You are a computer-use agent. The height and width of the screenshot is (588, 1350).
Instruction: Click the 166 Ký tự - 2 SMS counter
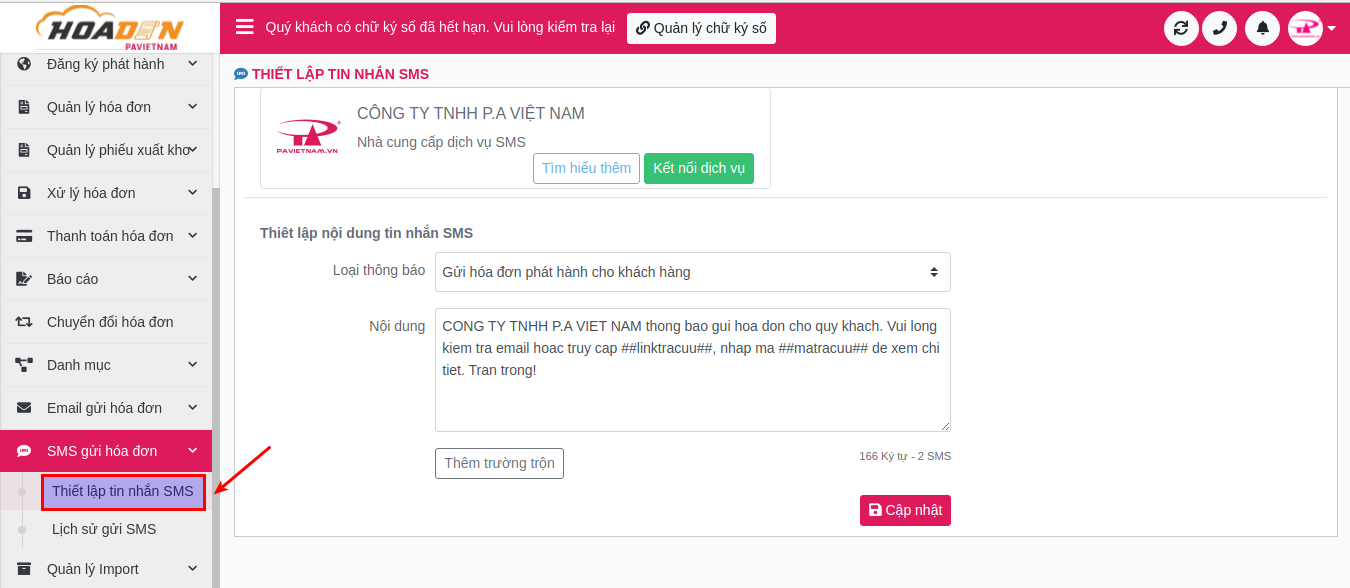pos(905,456)
